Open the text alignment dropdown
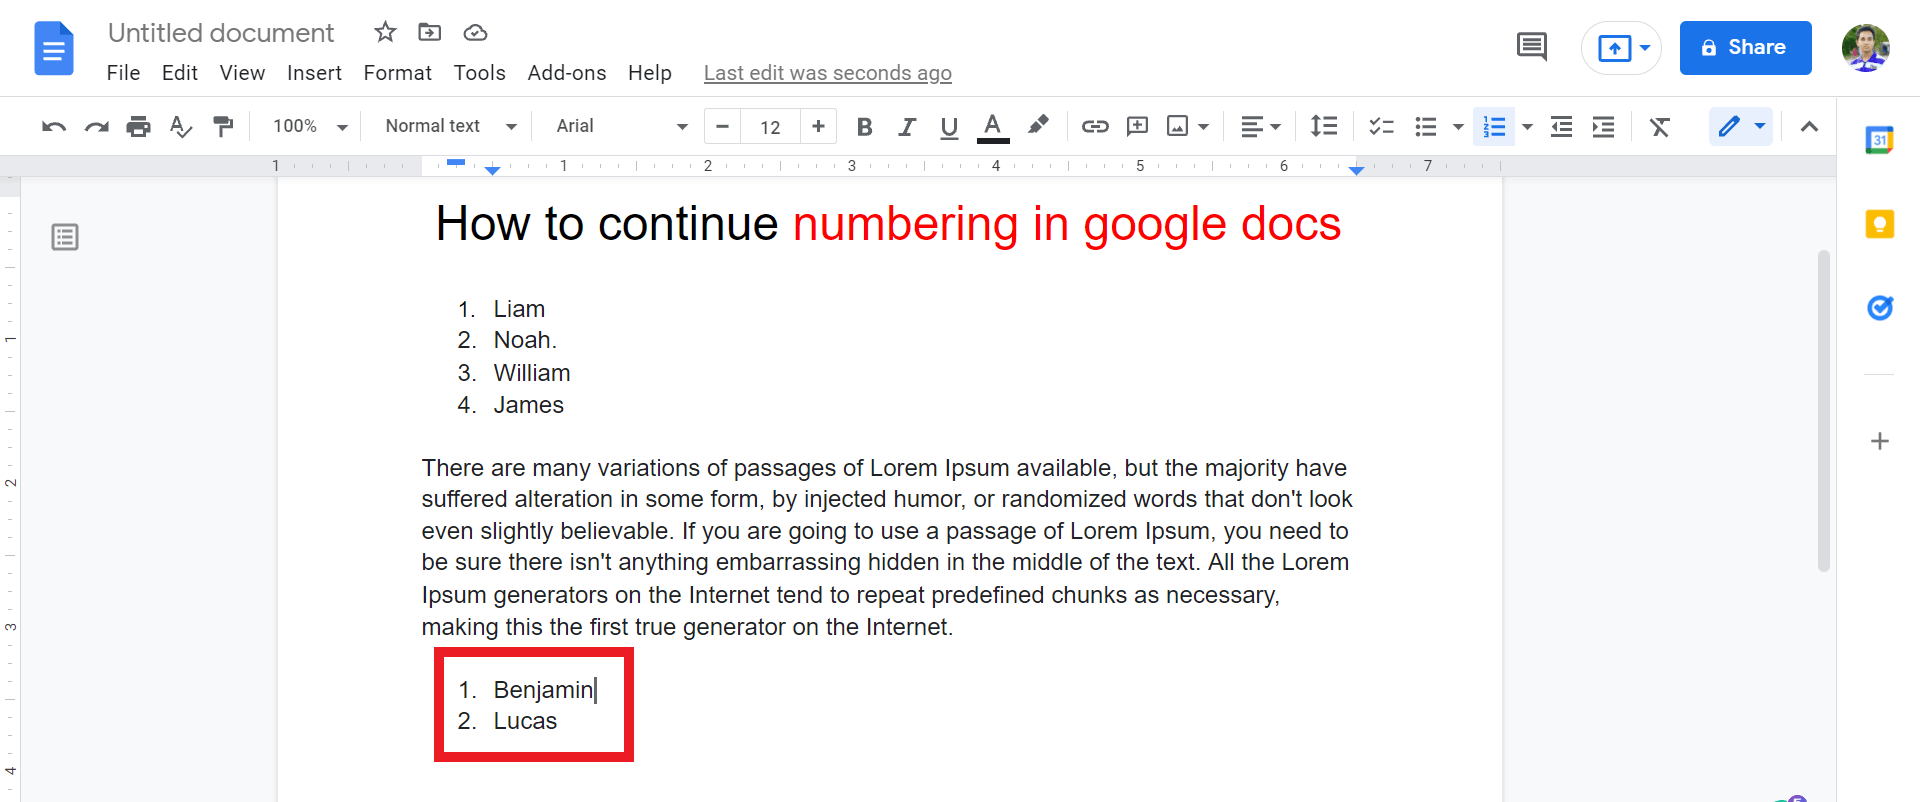Screen dimensions: 1920x802 click(x=1260, y=126)
